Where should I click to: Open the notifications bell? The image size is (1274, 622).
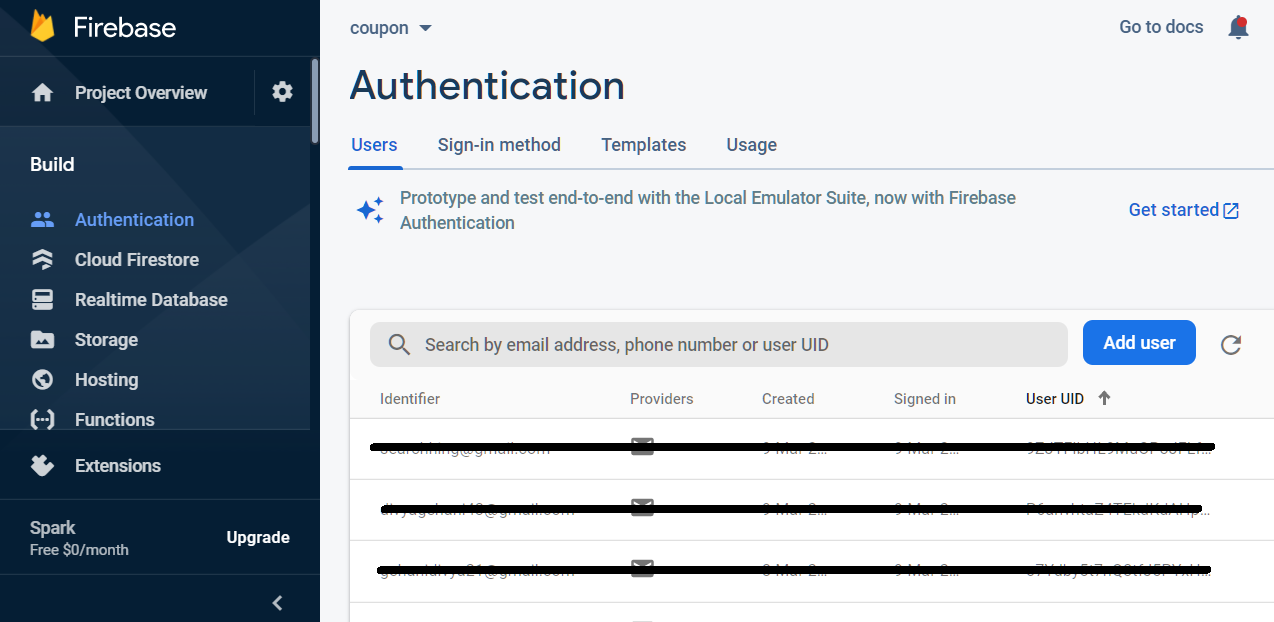coord(1238,28)
